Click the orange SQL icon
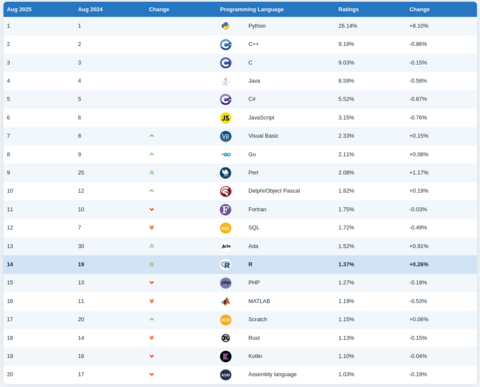This screenshot has width=480, height=387. (x=226, y=228)
